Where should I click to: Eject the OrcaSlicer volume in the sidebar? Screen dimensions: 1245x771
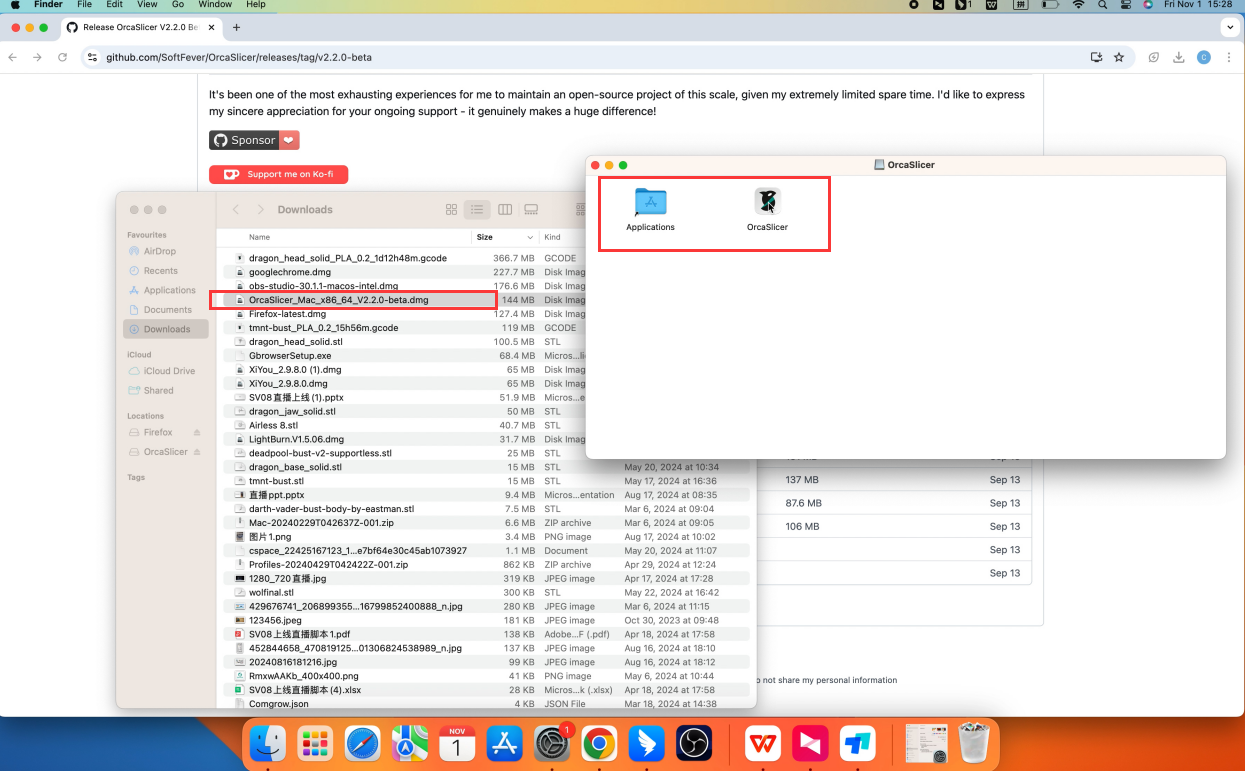pos(197,452)
